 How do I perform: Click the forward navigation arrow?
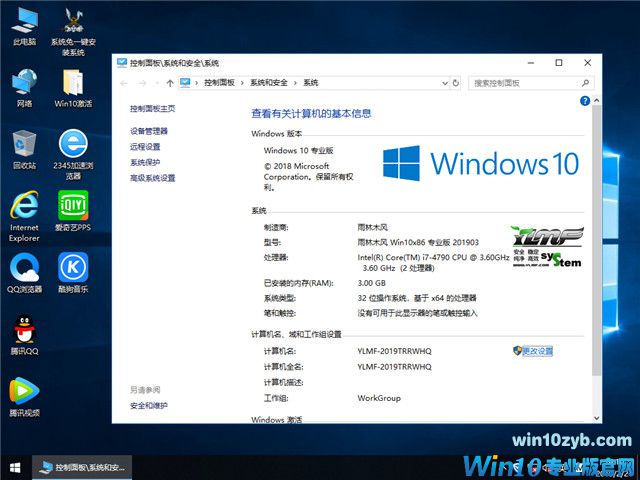point(142,83)
